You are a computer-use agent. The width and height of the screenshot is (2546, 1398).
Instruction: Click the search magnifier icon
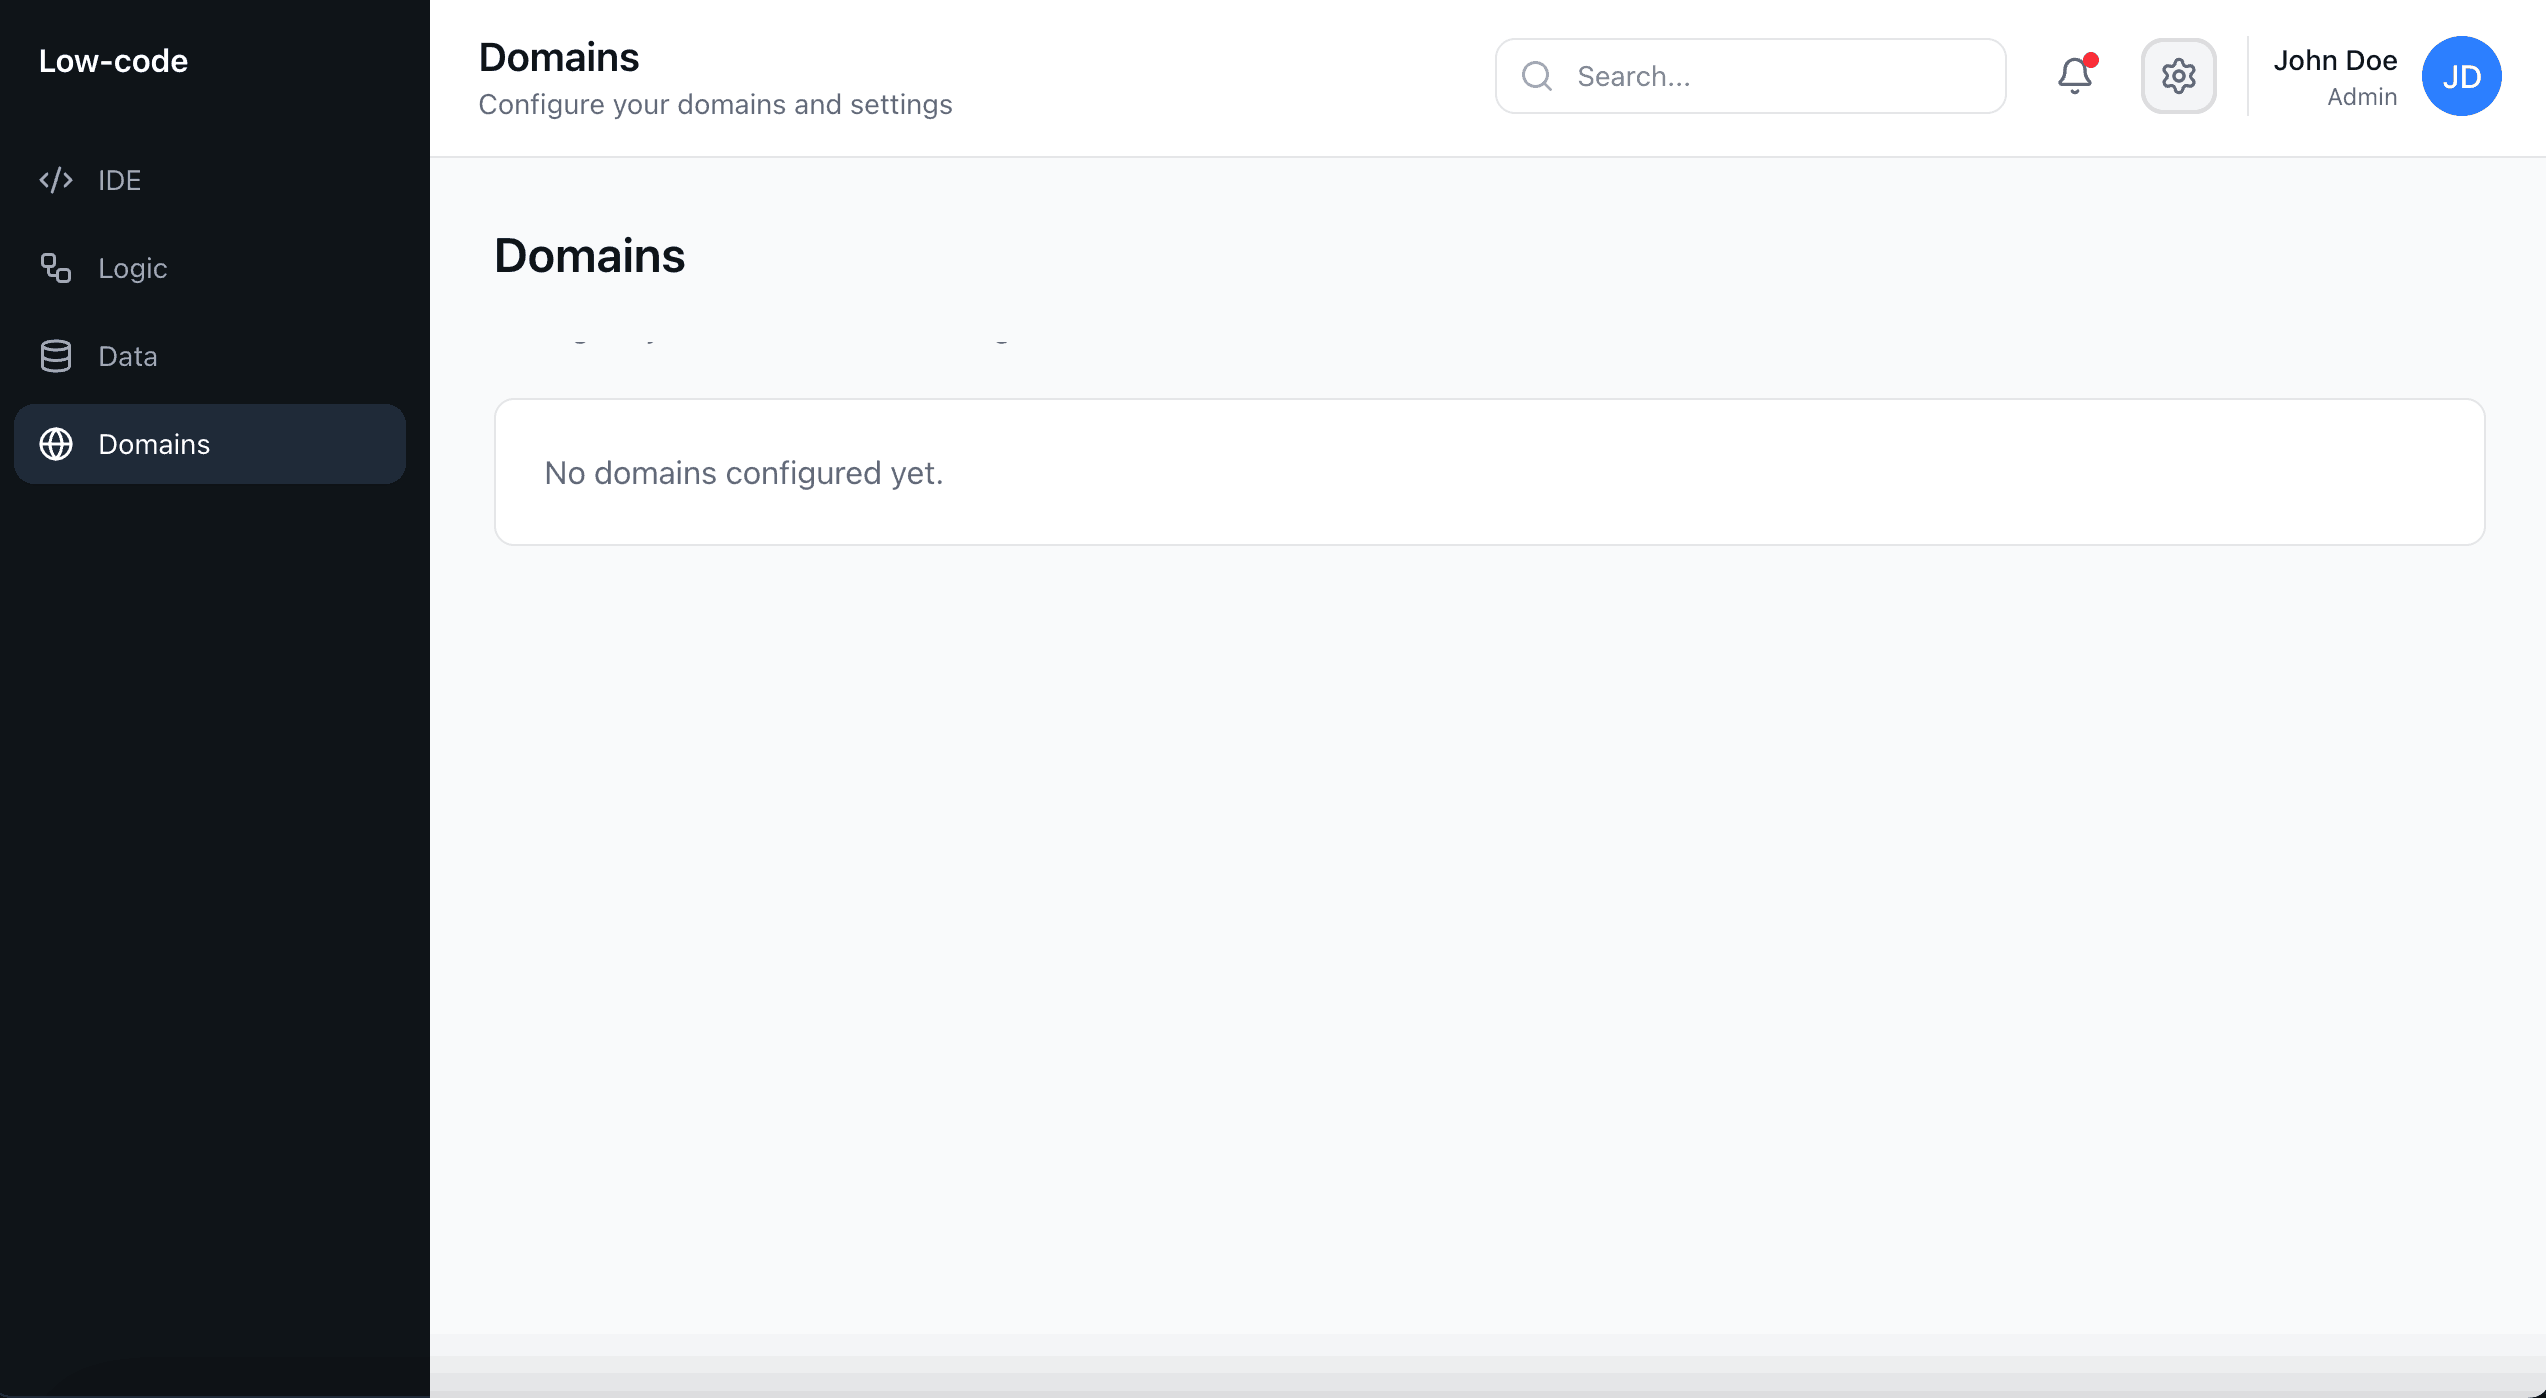(x=1537, y=75)
